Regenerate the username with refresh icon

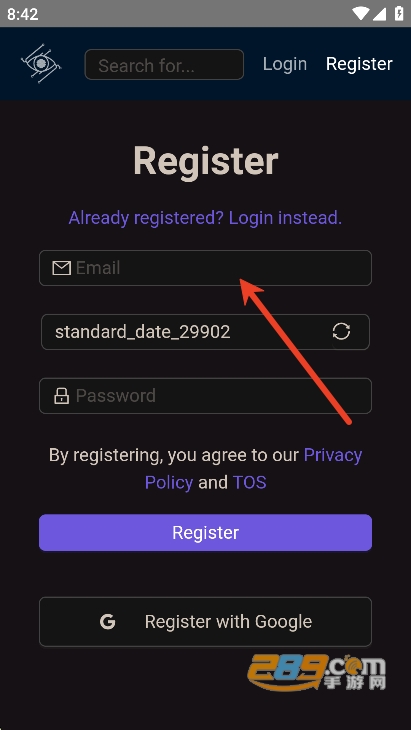coord(341,332)
